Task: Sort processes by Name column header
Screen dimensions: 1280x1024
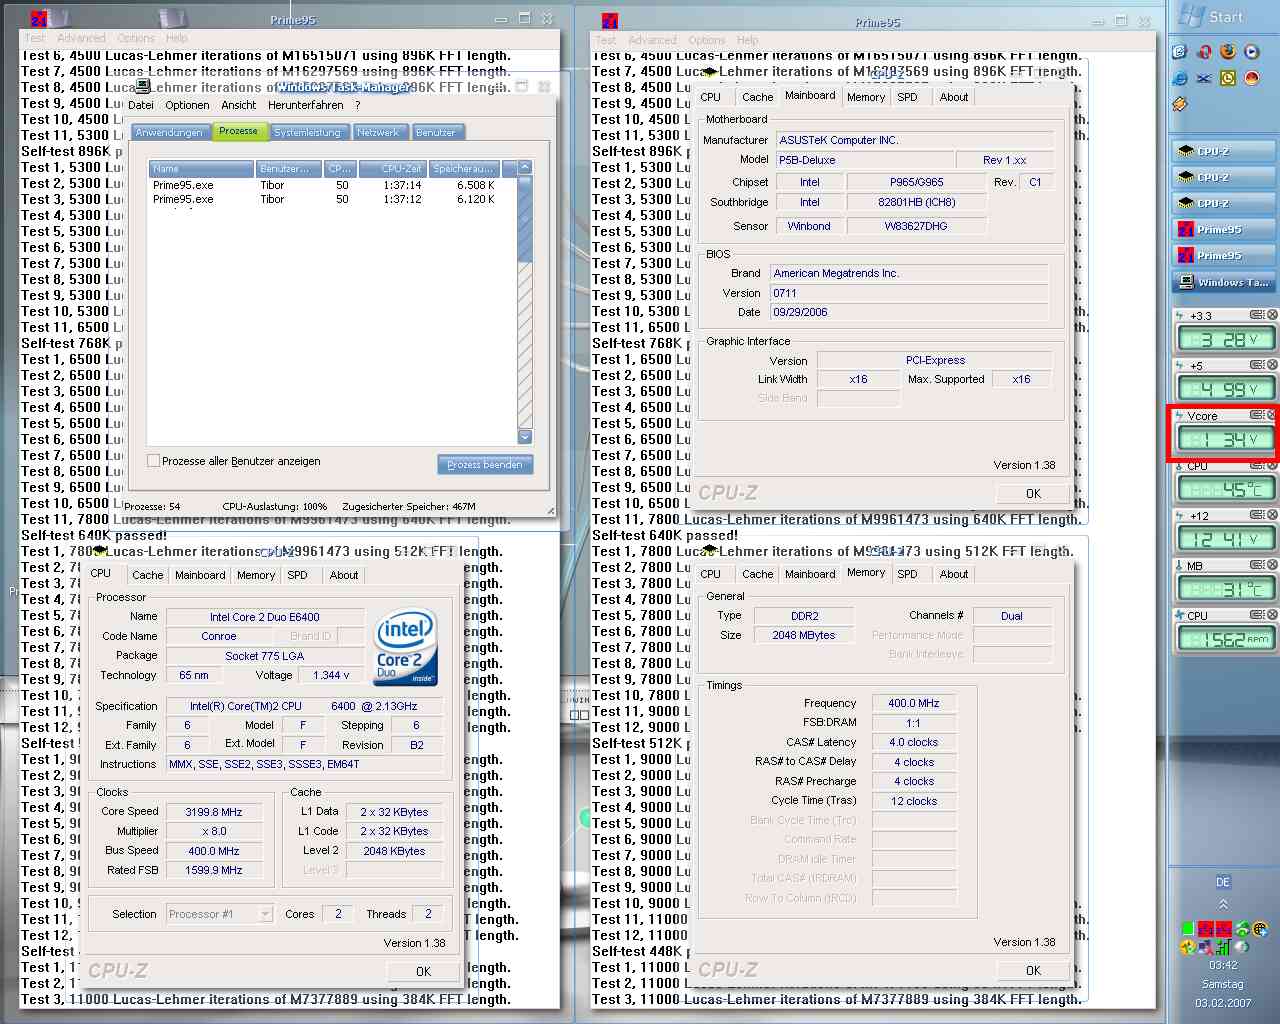Action: tap(201, 168)
